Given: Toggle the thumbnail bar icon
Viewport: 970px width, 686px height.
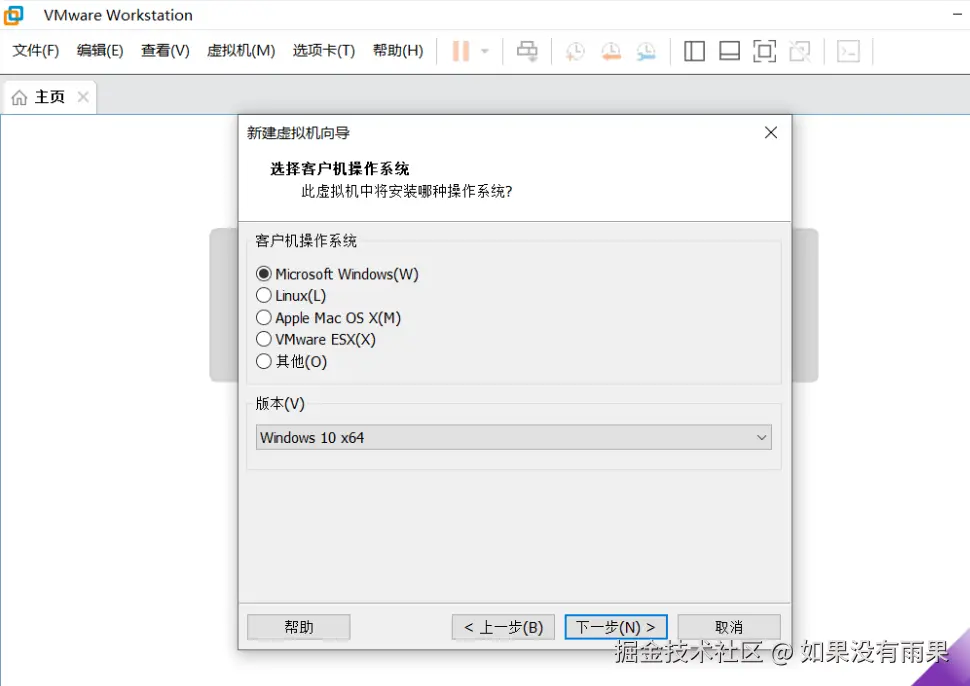Looking at the screenshot, I should 729,51.
